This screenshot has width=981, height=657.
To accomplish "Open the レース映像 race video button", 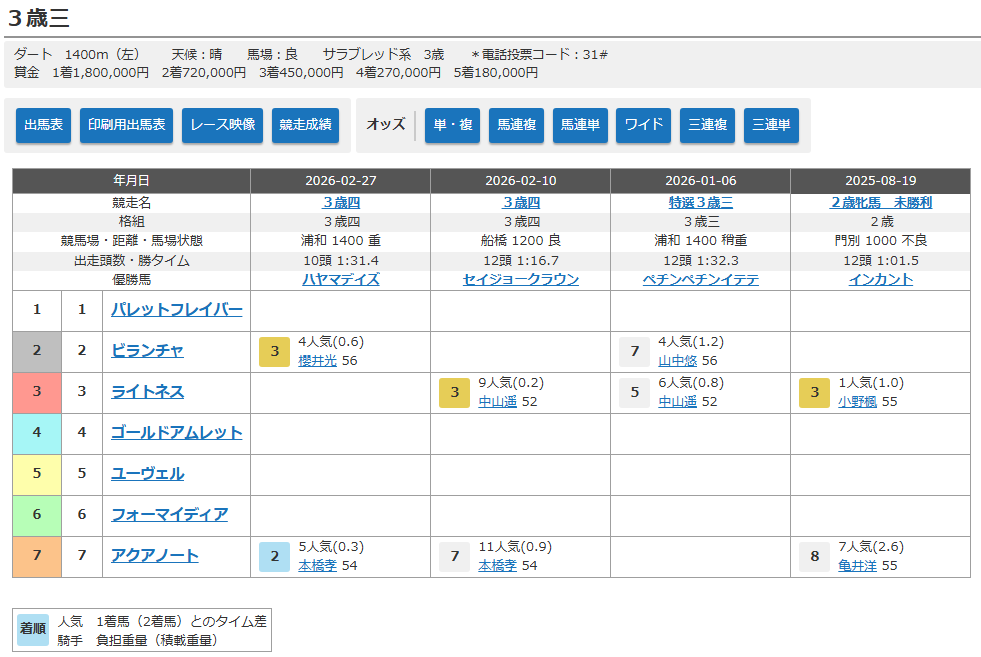I will click(x=222, y=125).
